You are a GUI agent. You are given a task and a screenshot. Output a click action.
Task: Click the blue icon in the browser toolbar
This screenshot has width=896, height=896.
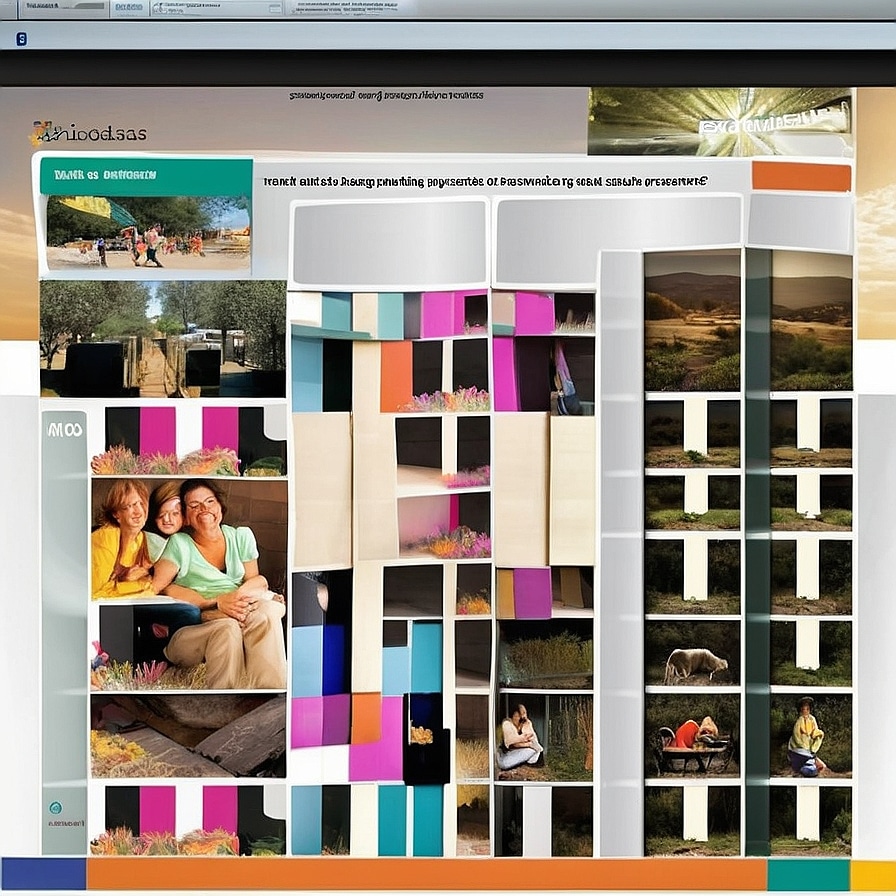[x=22, y=39]
